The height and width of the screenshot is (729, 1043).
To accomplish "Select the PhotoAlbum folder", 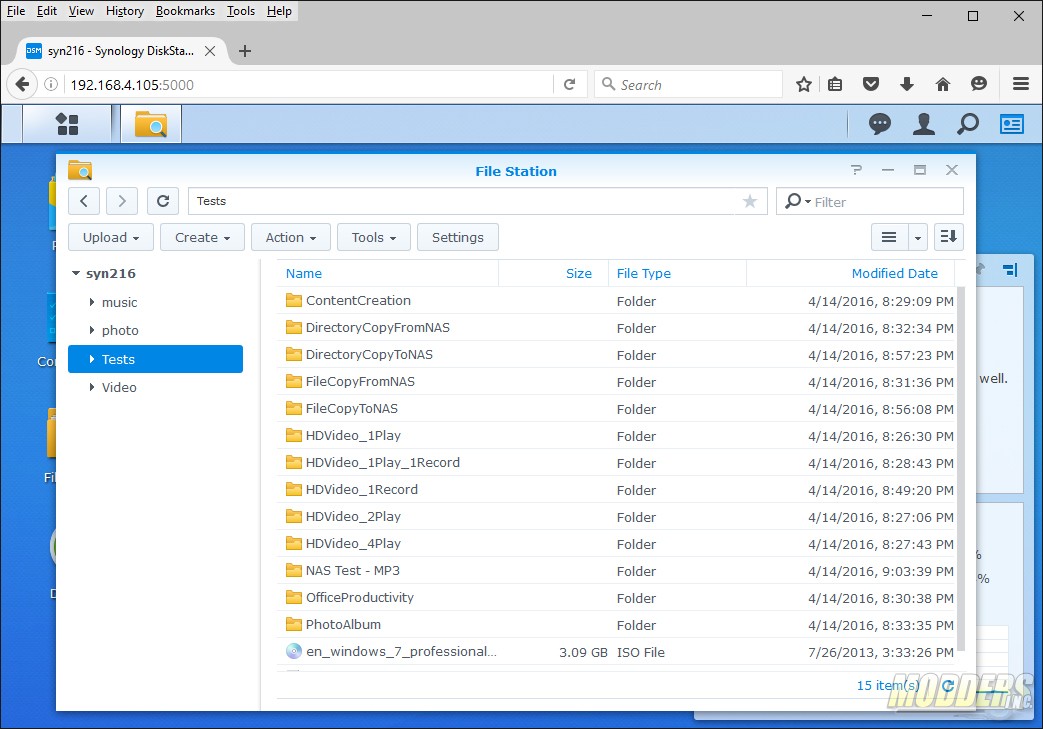I will pos(616,625).
